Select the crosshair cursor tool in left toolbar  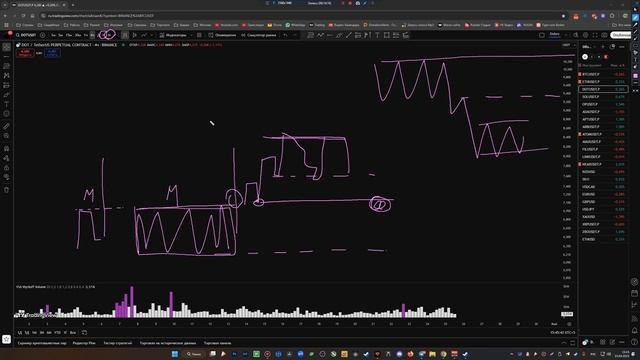click(x=7, y=47)
